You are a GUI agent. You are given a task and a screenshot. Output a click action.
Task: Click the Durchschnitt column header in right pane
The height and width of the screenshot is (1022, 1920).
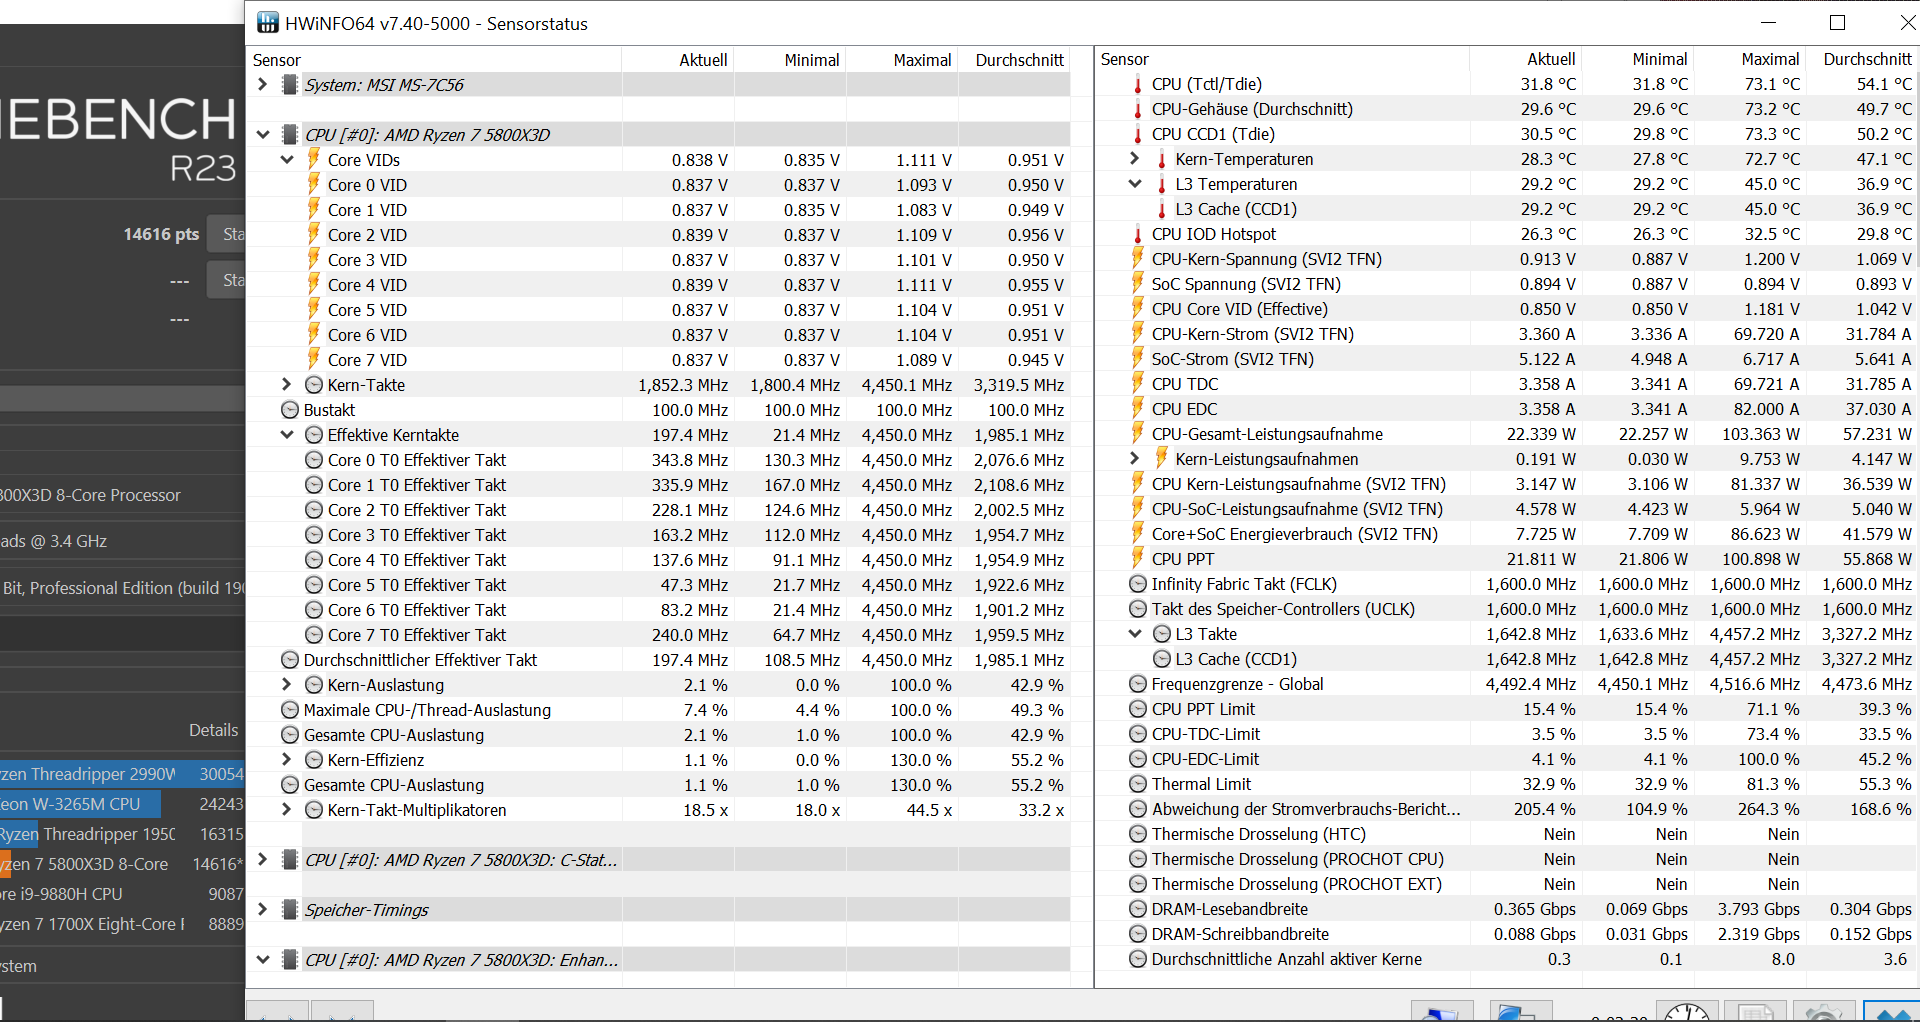tap(1862, 59)
